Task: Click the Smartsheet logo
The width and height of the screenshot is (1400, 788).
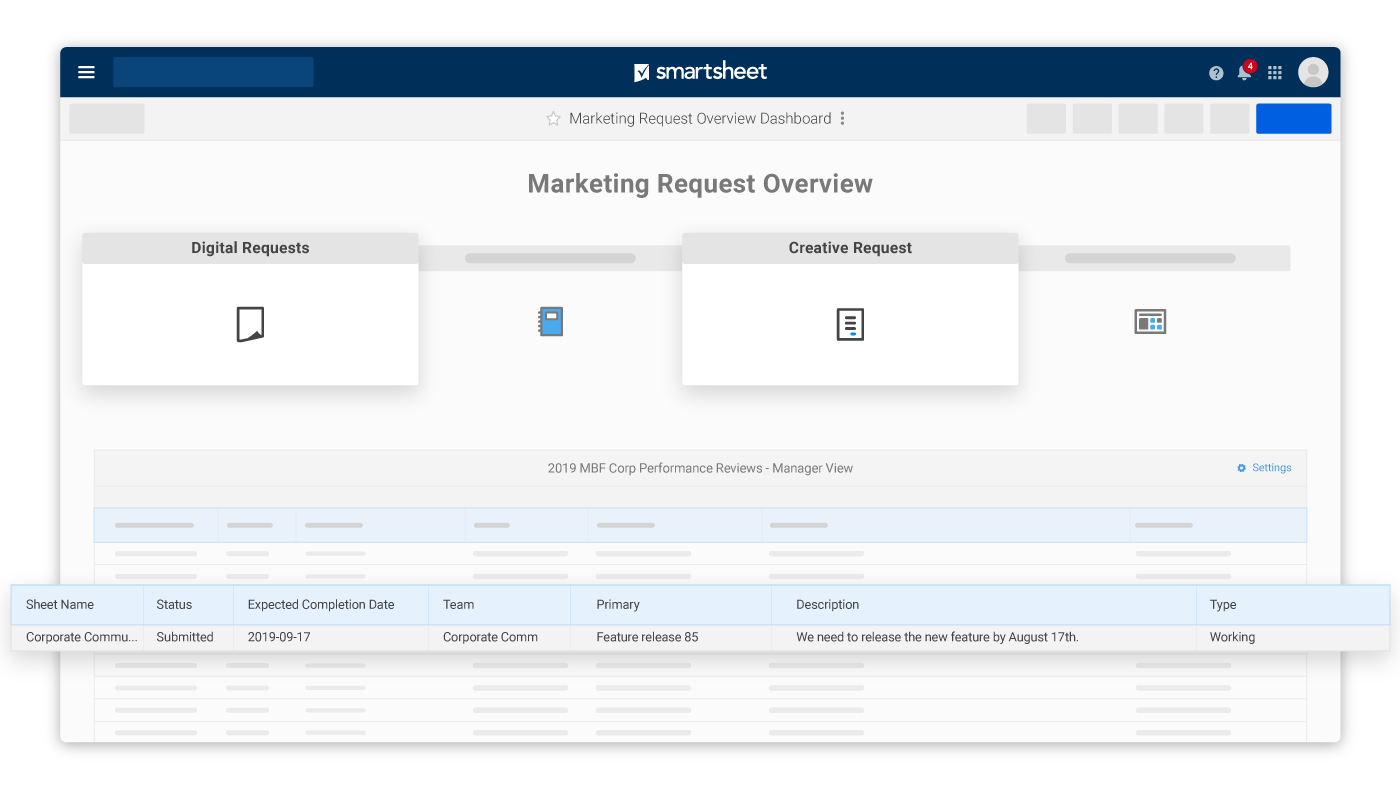Action: (700, 72)
